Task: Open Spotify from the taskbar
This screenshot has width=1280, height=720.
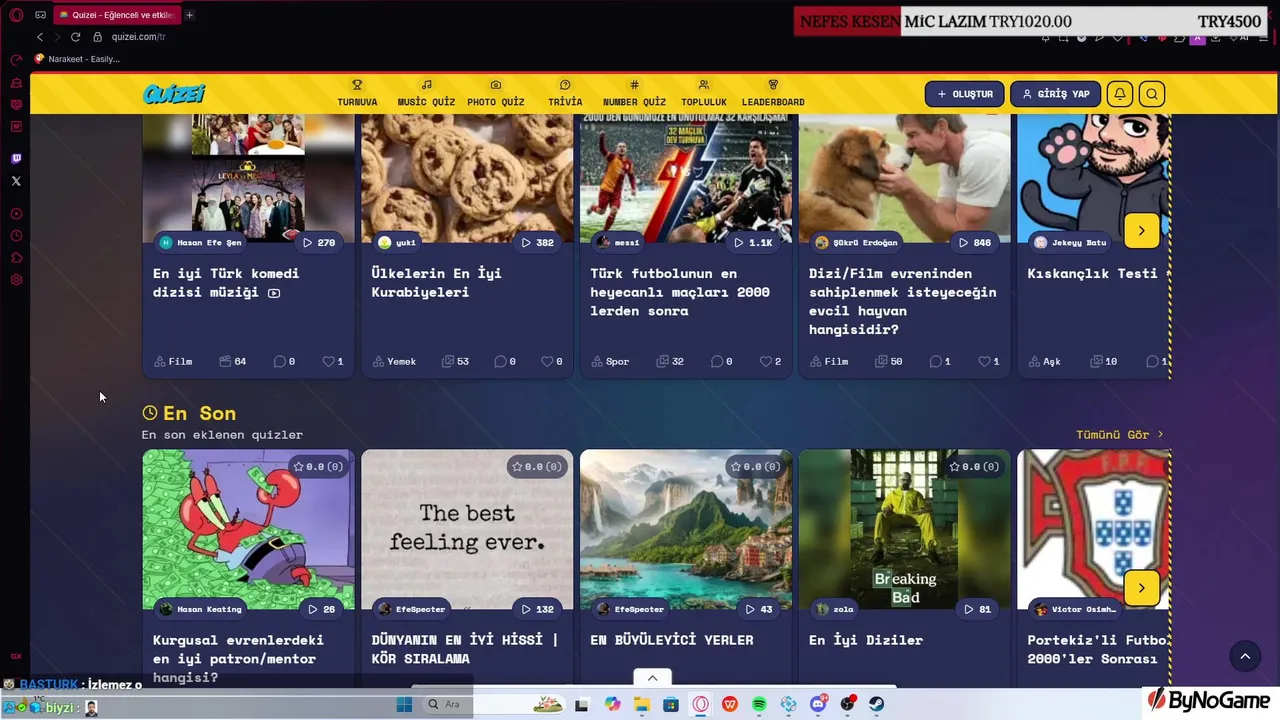Action: pyautogui.click(x=759, y=705)
